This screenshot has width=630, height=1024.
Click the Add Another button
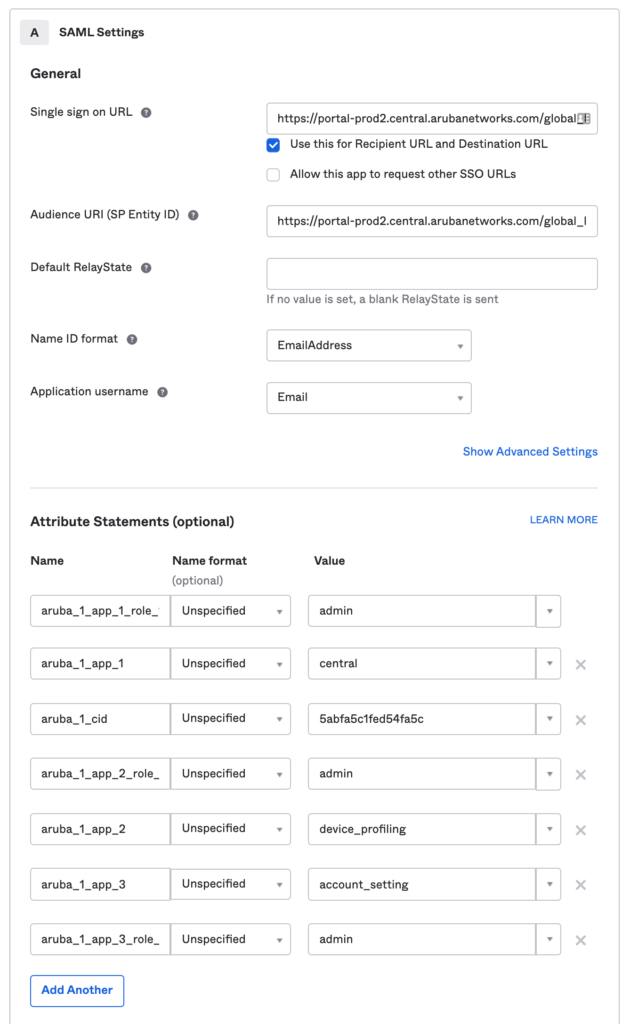[77, 990]
